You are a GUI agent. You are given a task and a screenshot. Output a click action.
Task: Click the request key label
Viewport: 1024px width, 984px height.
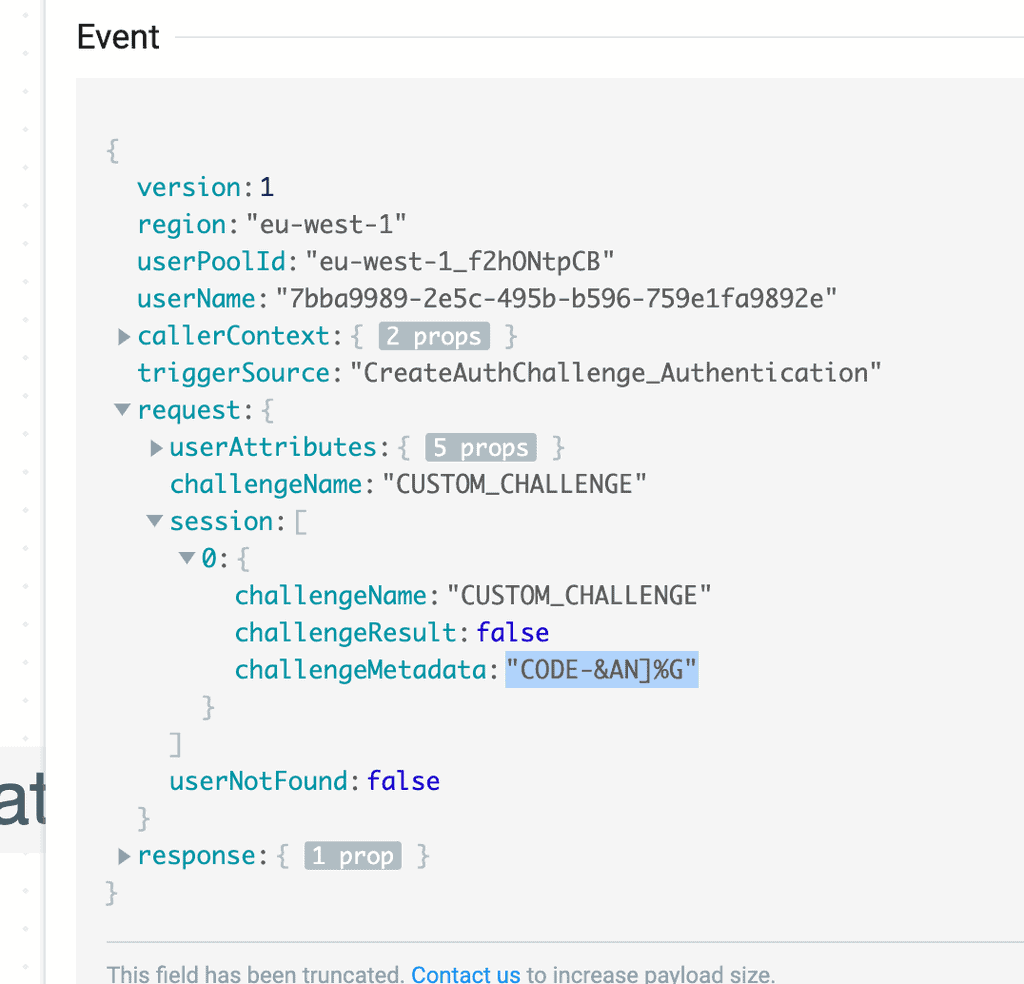[189, 410]
